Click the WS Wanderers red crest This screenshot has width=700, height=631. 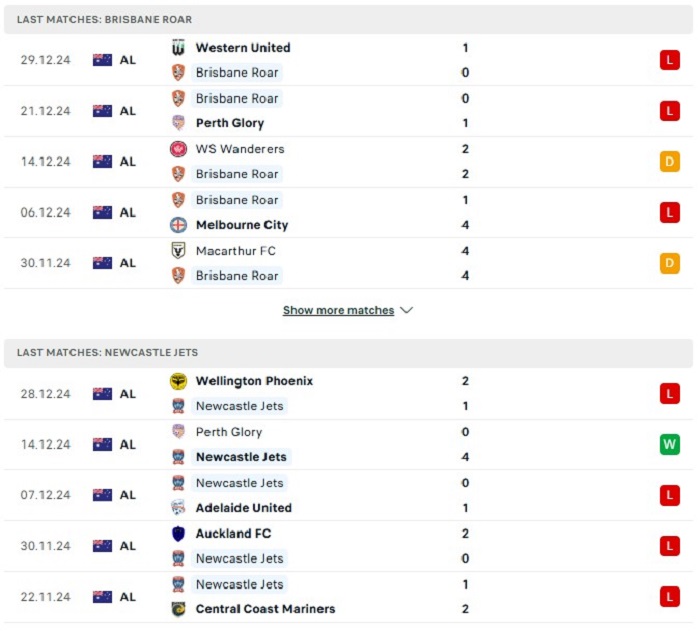(x=178, y=149)
